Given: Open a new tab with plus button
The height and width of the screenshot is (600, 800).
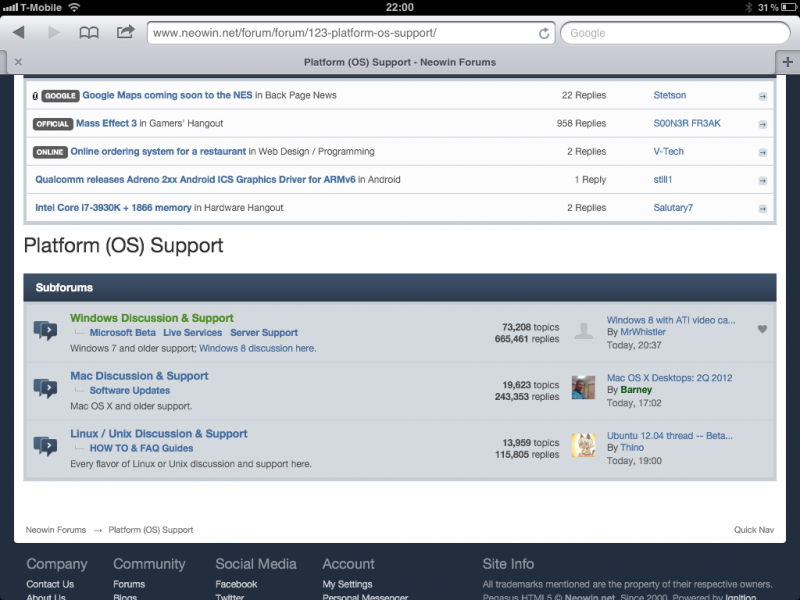Looking at the screenshot, I should click(x=787, y=62).
